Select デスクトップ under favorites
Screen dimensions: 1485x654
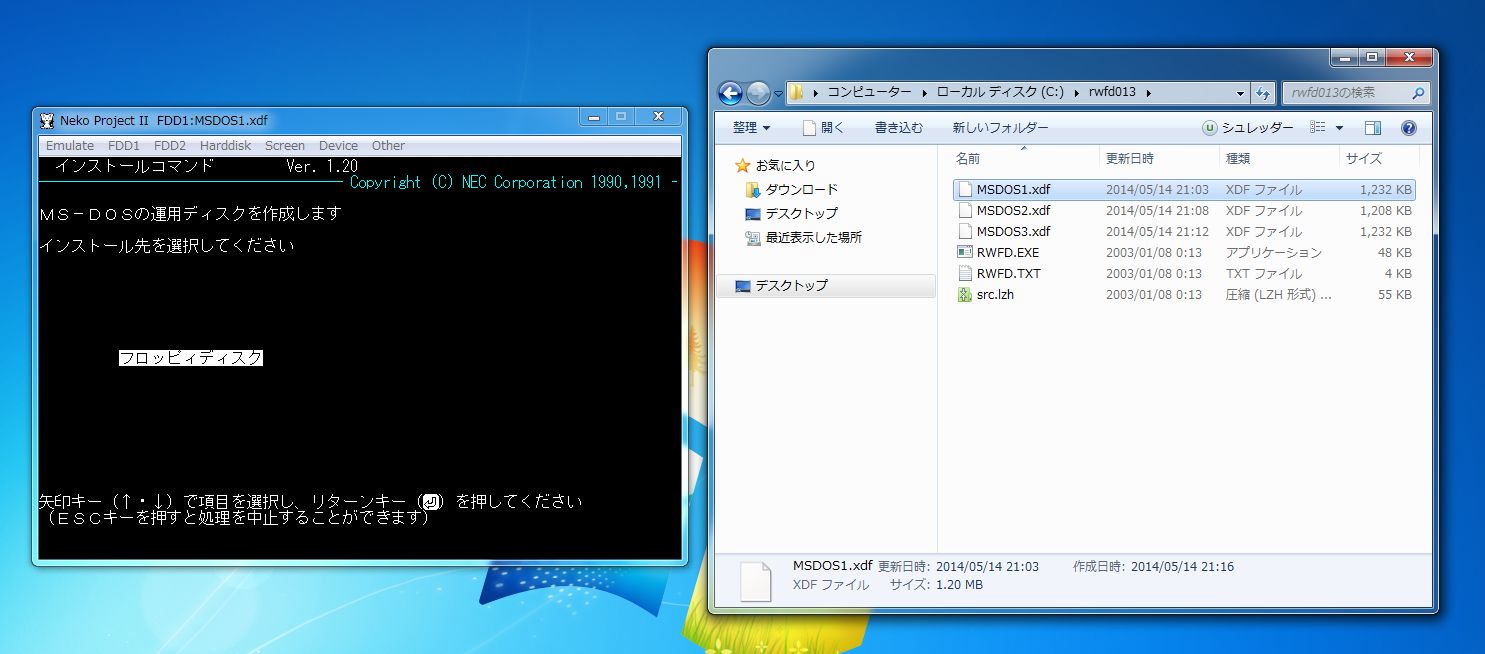tap(801, 213)
